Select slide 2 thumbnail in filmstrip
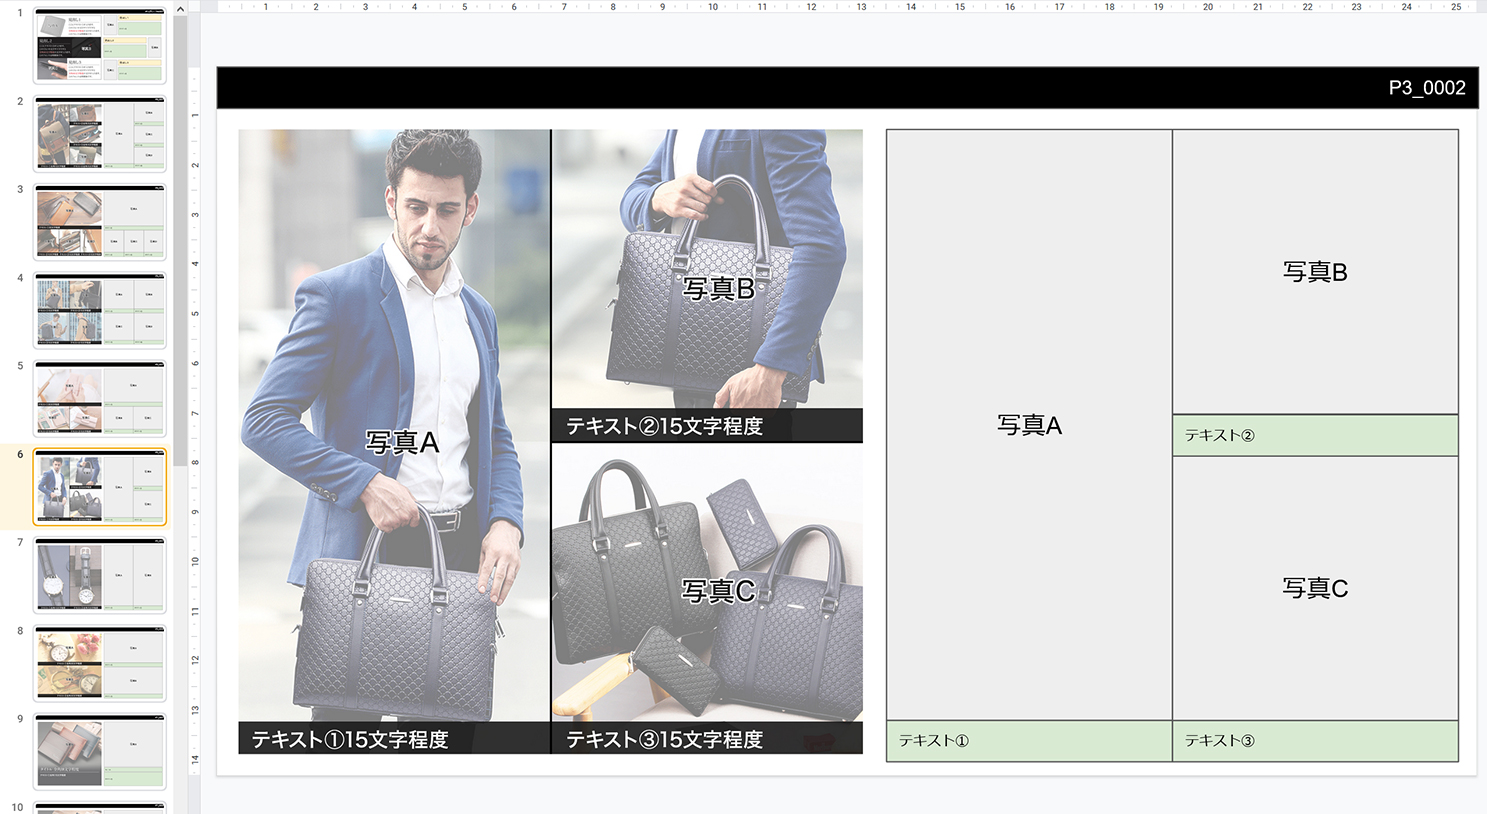 click(x=100, y=133)
